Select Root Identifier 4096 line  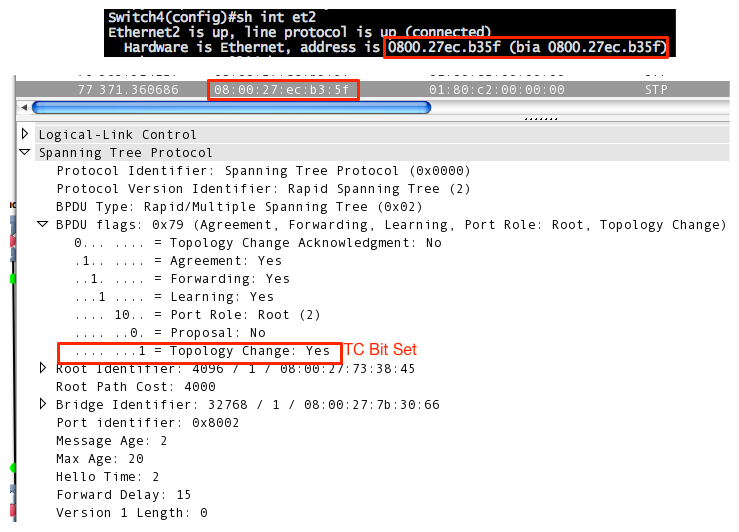(236, 368)
